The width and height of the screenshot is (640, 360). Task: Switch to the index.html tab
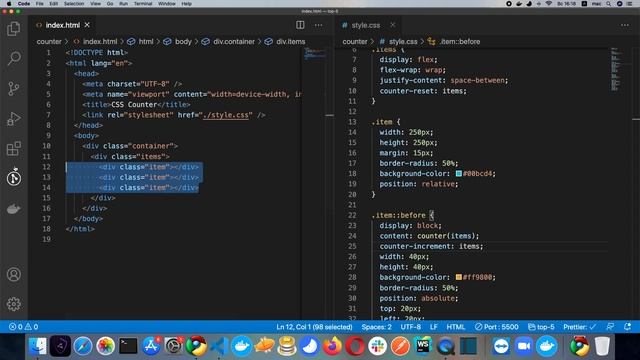[62, 25]
